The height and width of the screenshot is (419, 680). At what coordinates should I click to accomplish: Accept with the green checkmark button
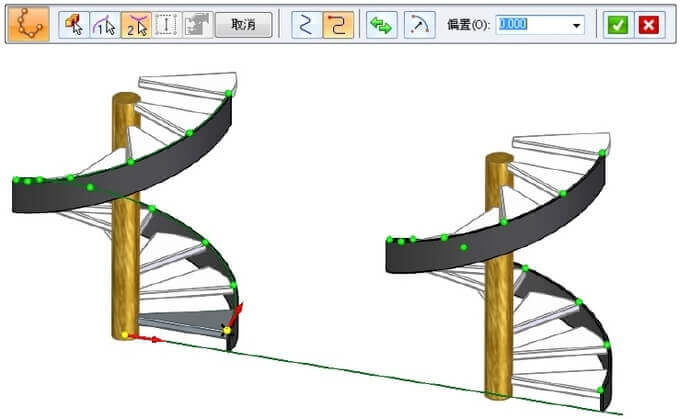pyautogui.click(x=617, y=25)
